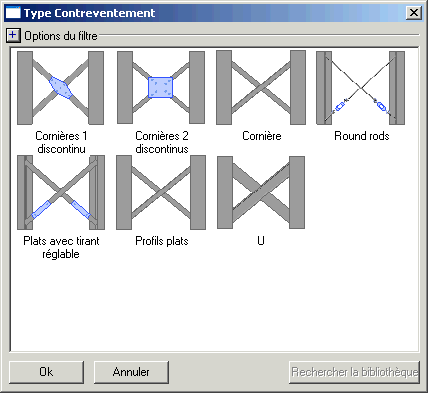Click the Cornières 1 discontinu caption
428x393 pixels.
coord(61,142)
